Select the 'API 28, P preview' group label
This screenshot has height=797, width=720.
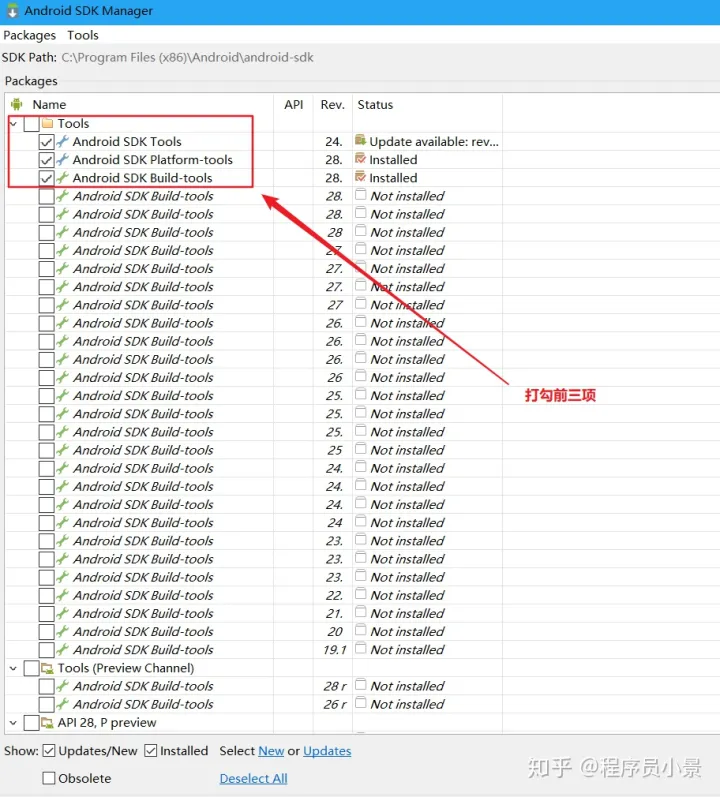tap(107, 722)
